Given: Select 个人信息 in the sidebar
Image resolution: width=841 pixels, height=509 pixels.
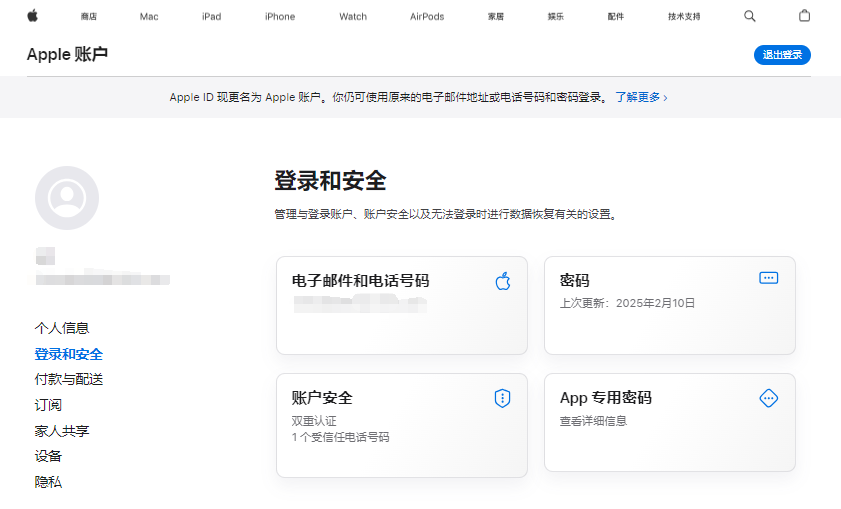Looking at the screenshot, I should click(x=62, y=328).
